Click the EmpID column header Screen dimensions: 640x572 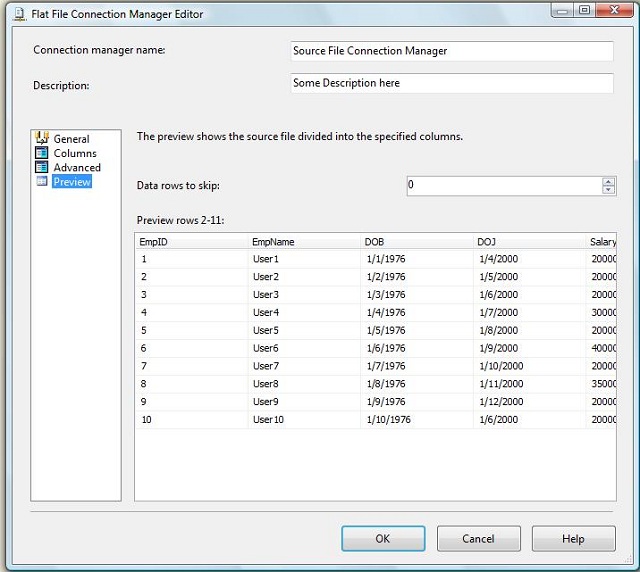[190, 242]
